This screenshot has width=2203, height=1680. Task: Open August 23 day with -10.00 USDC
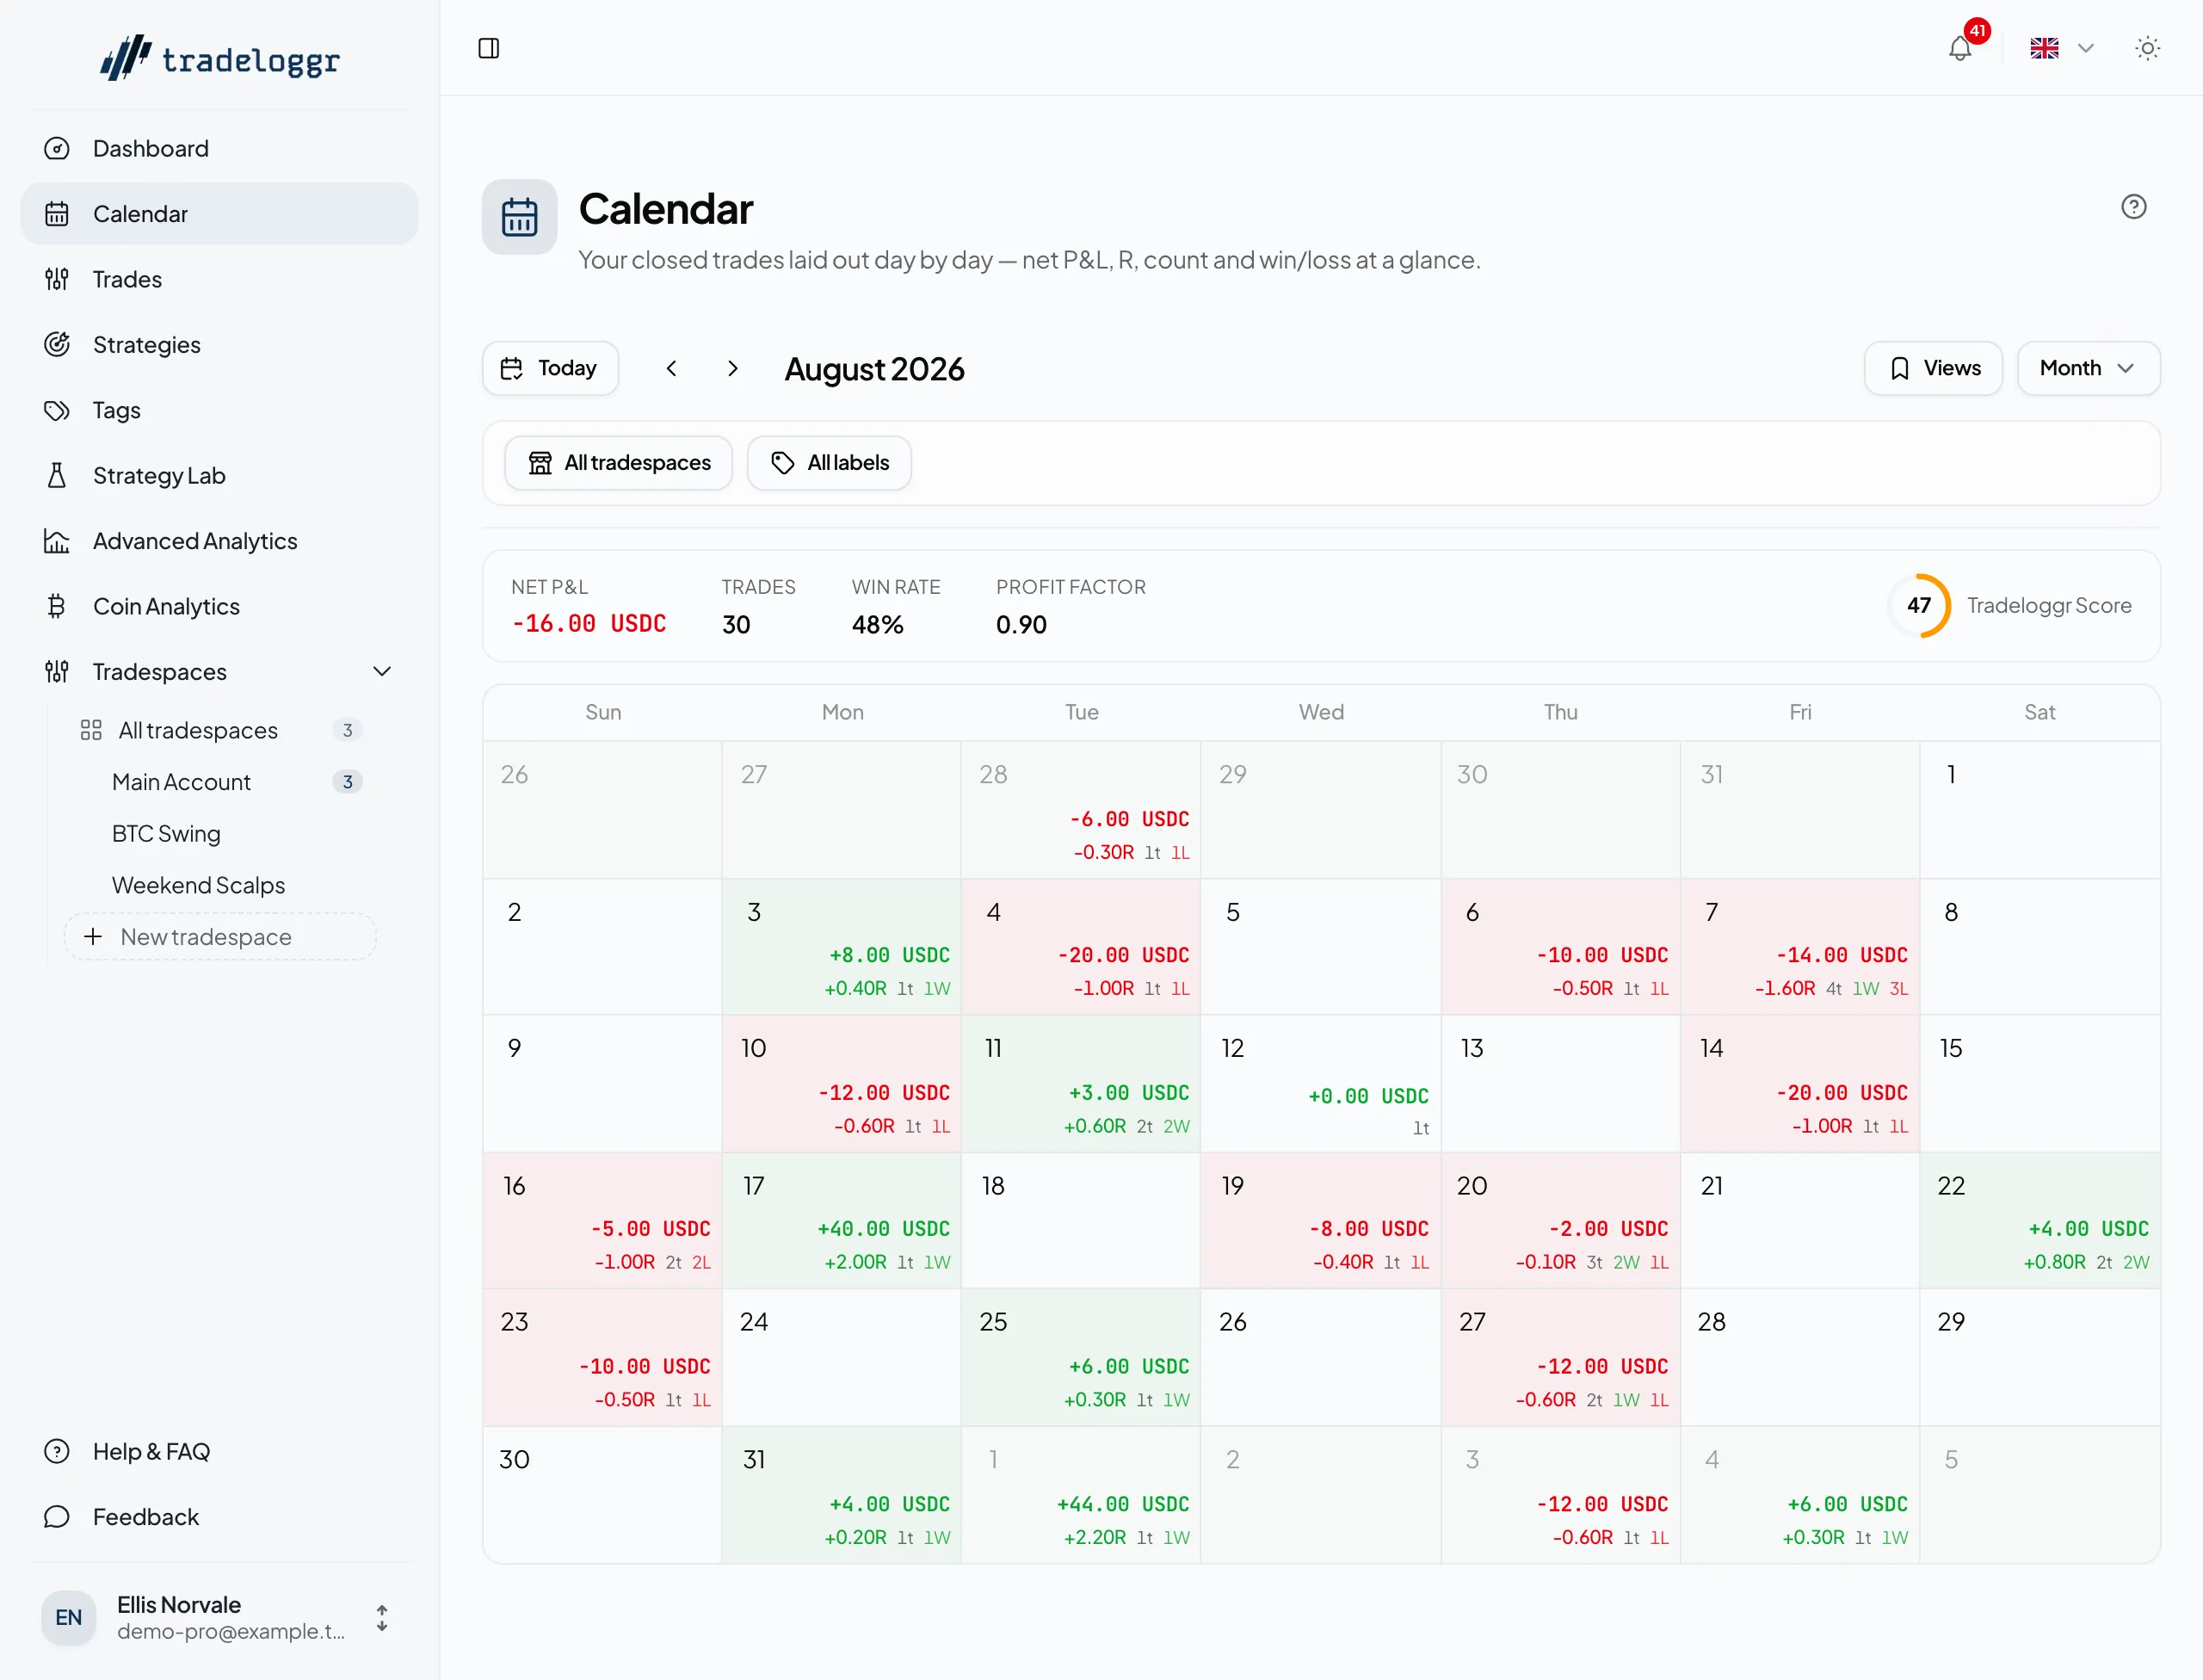(603, 1358)
